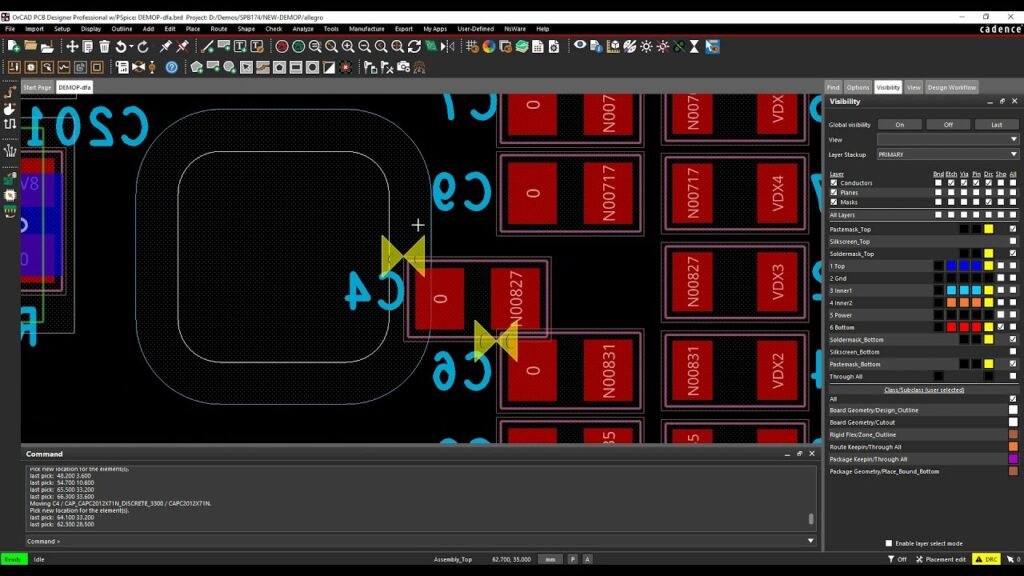Open the Route menu
Viewport: 1024px width, 576px height.
[219, 29]
